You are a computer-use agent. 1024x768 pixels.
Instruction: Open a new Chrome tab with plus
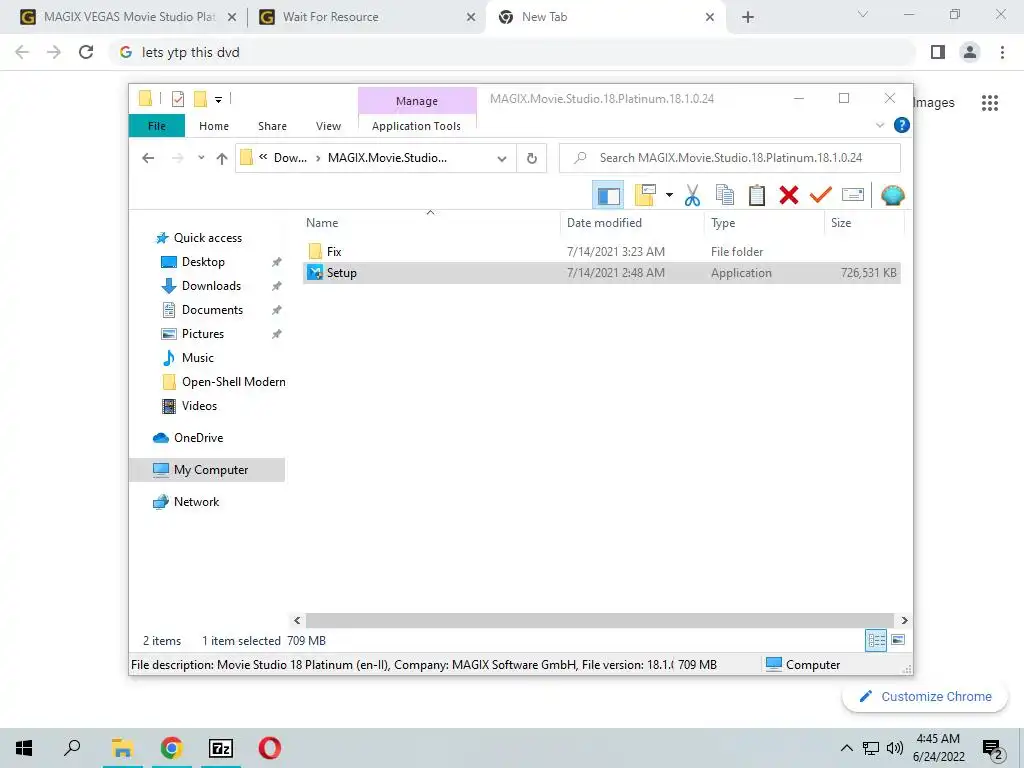tap(748, 18)
